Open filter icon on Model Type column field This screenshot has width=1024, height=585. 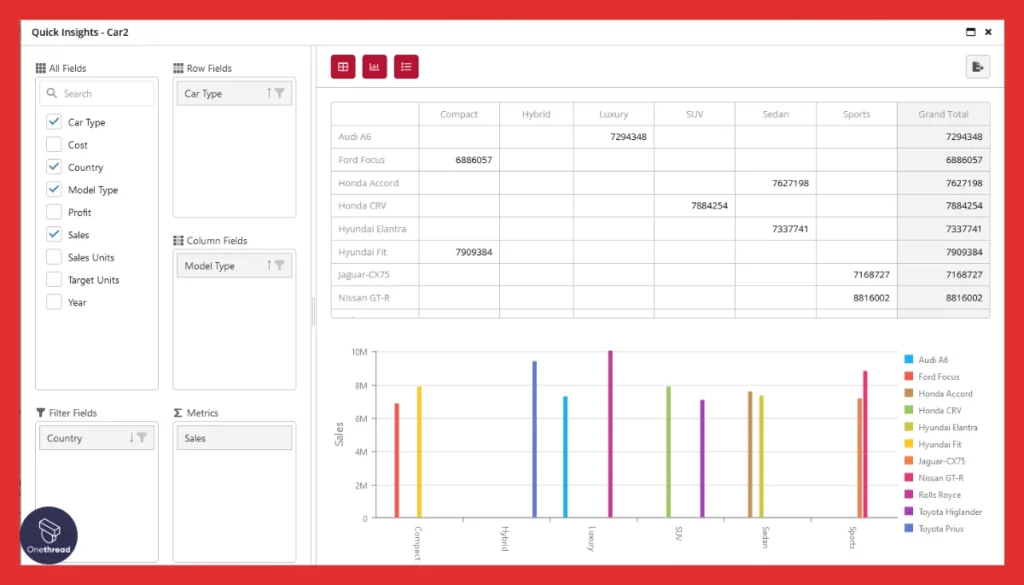[280, 266]
